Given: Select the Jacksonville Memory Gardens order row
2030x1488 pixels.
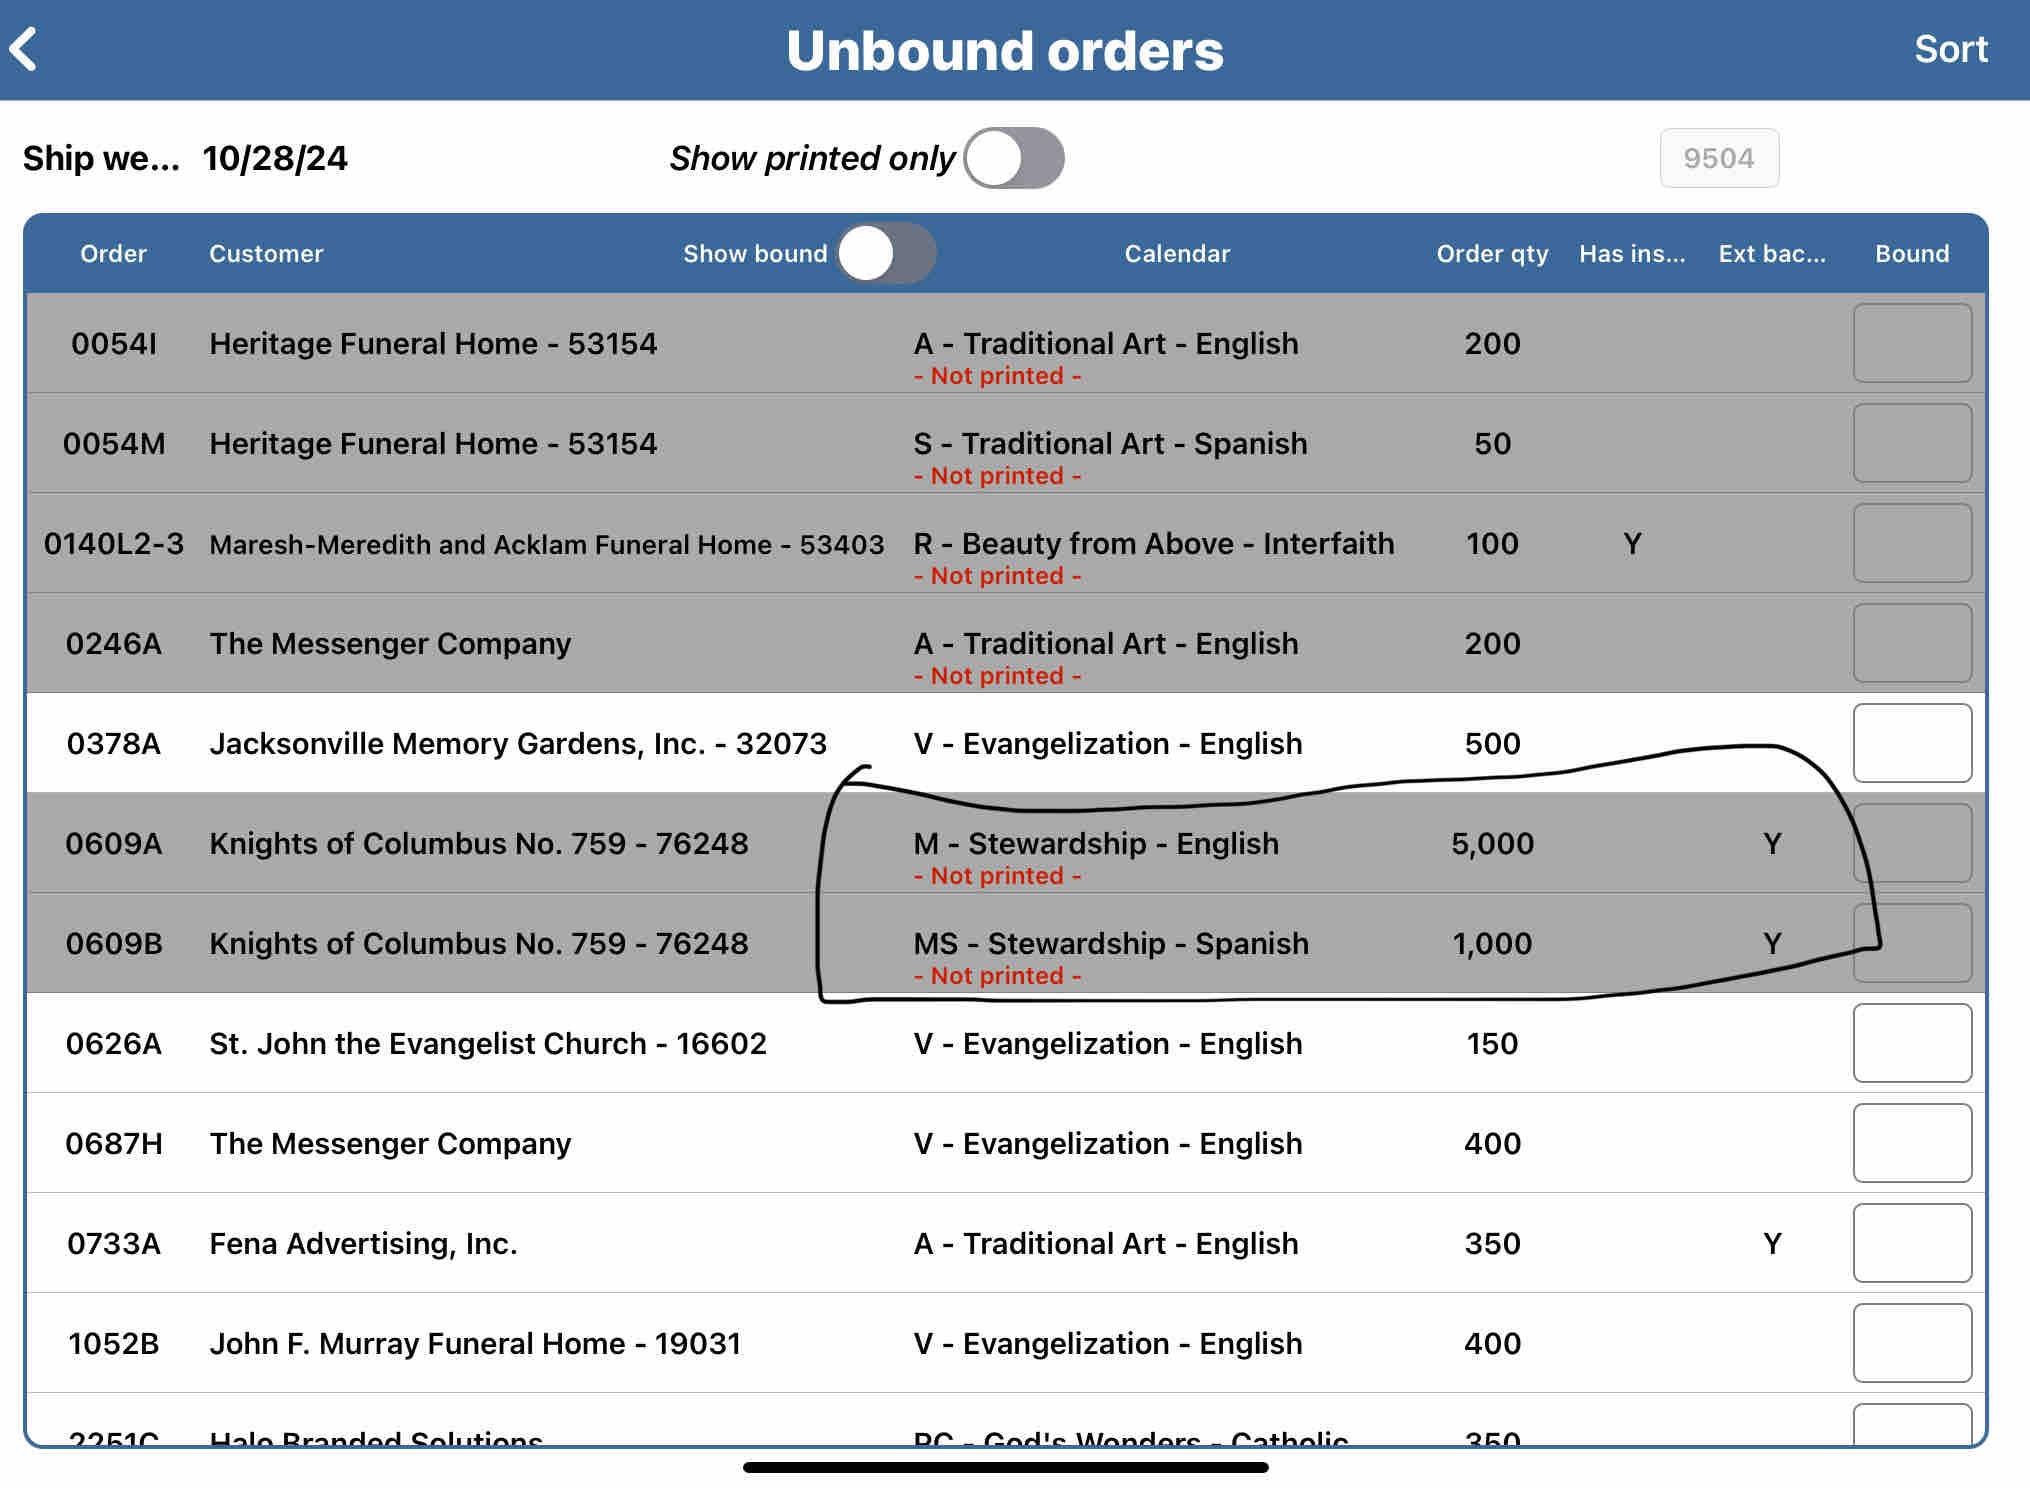Looking at the screenshot, I should tap(517, 743).
